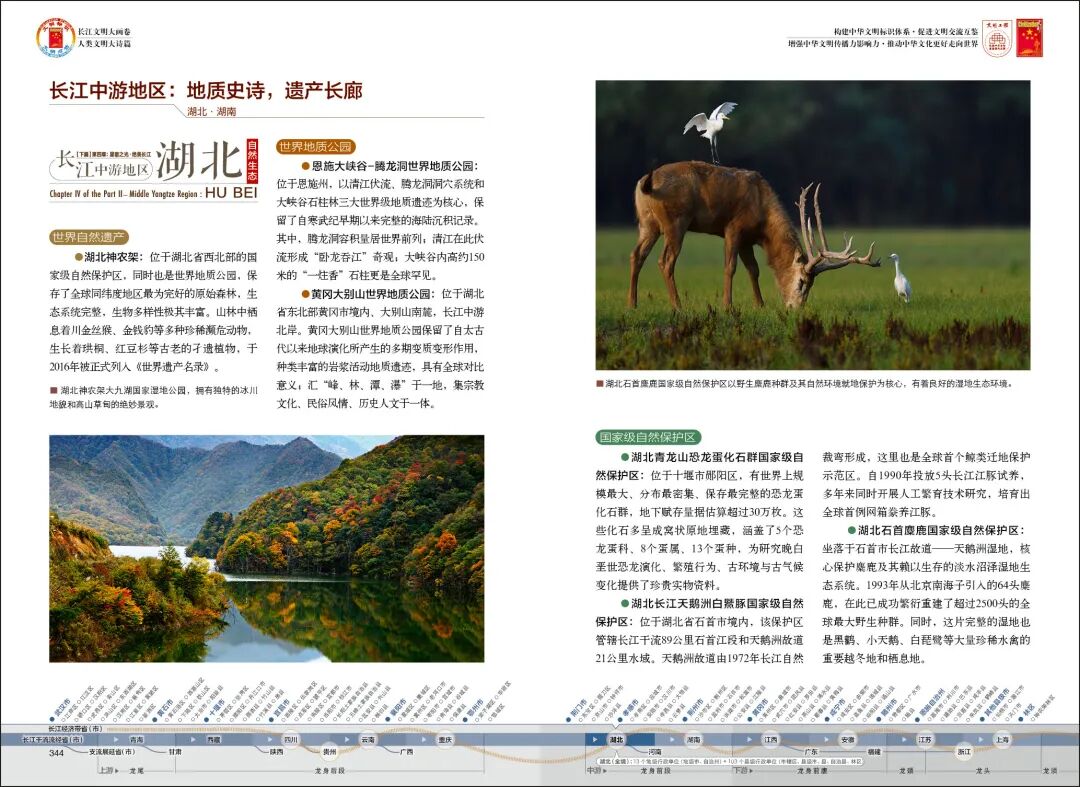1080x787 pixels.
Task: Click the play arrow before 湖南
Action: coord(672,739)
